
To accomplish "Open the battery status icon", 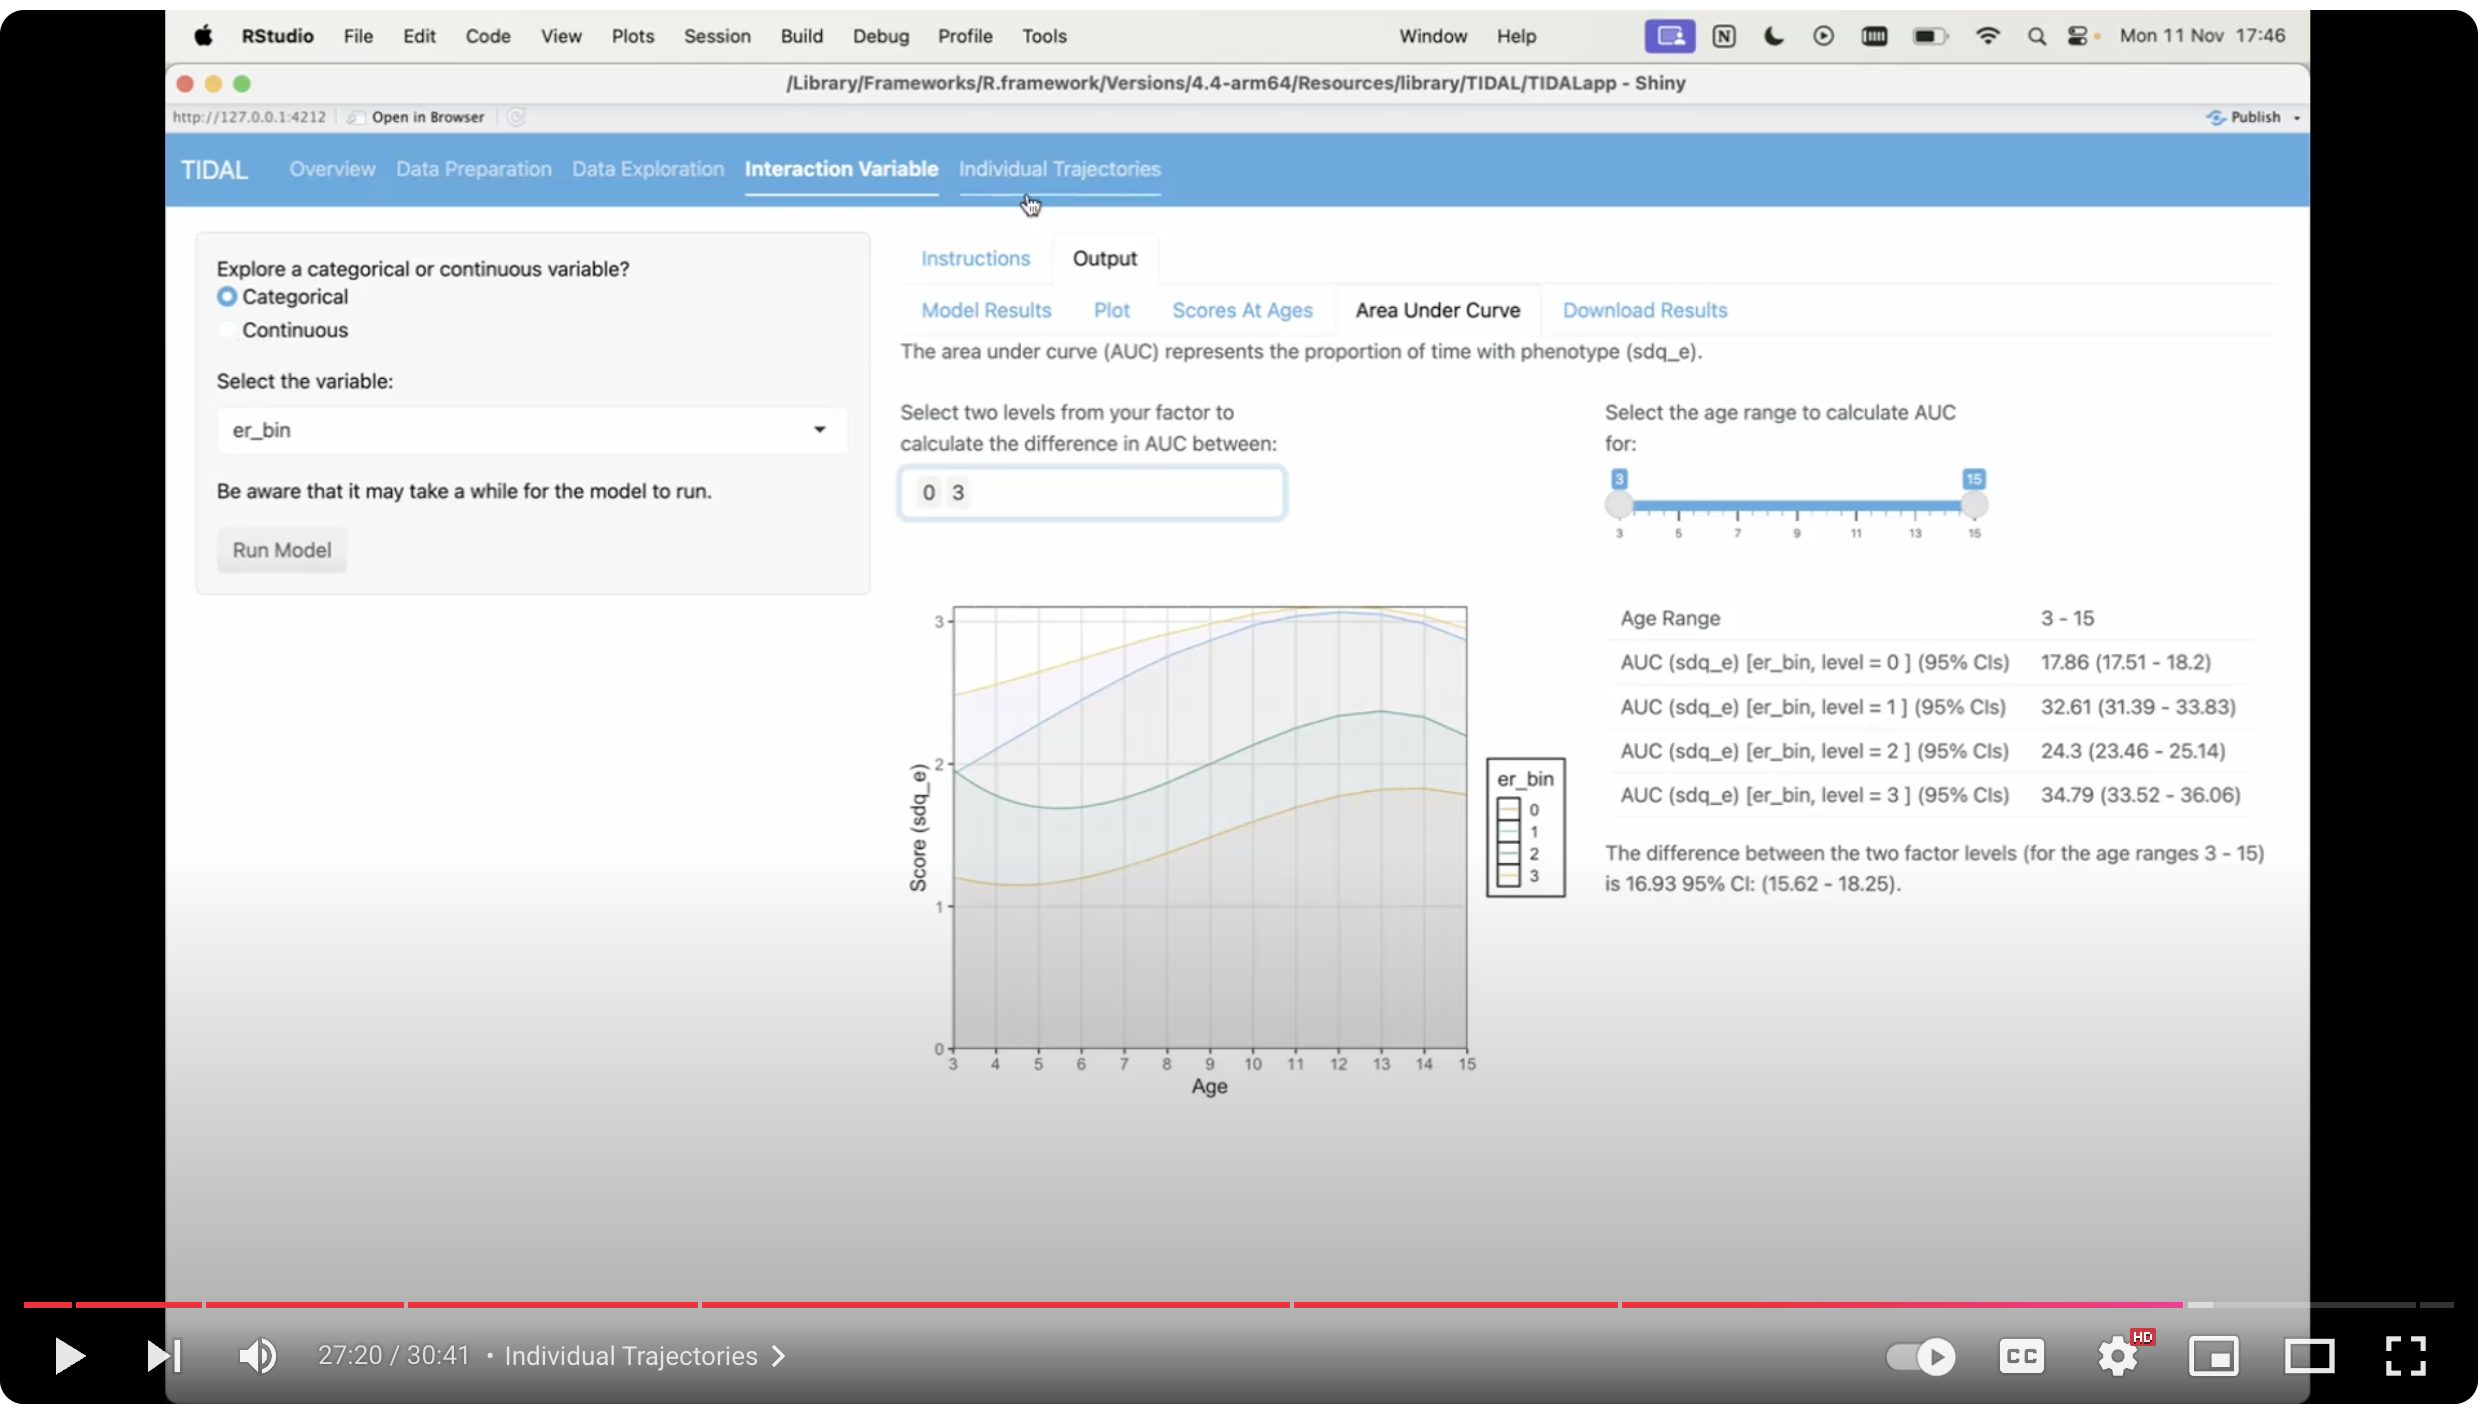I will pos(1930,36).
